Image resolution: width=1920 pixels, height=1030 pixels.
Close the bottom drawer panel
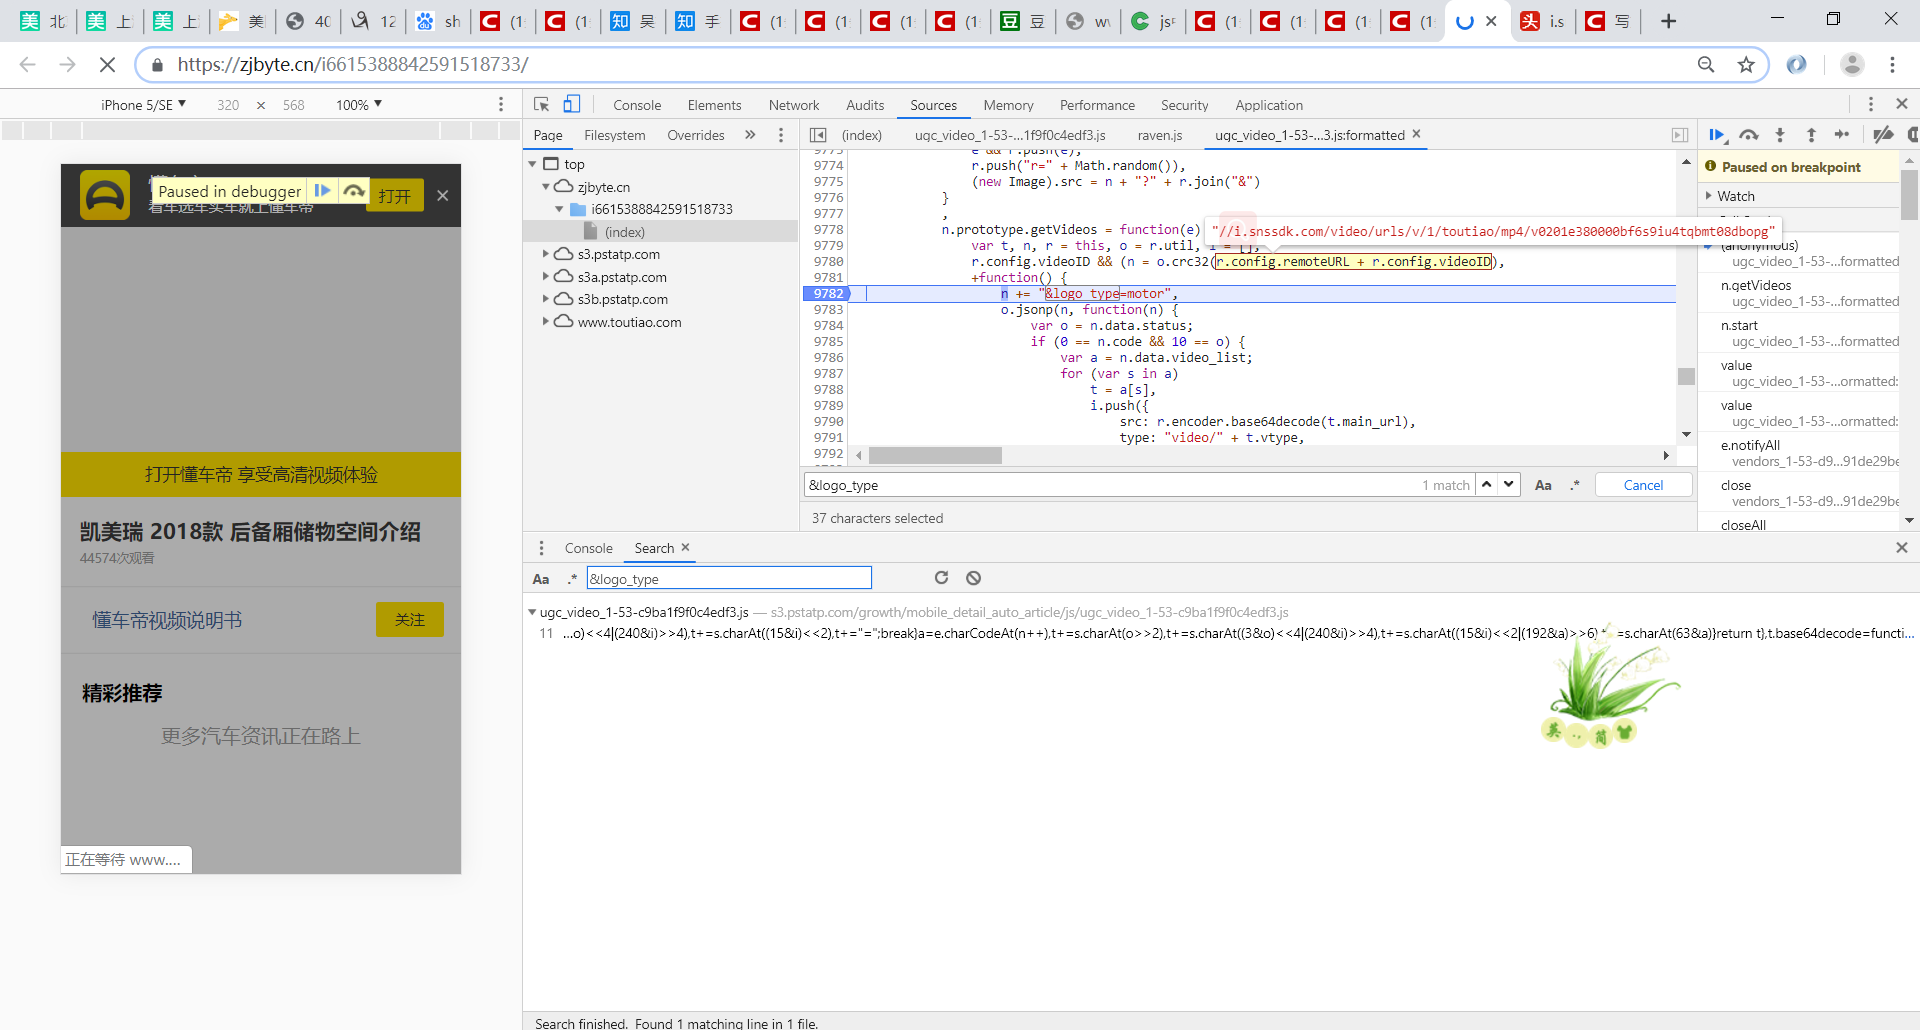click(1902, 548)
